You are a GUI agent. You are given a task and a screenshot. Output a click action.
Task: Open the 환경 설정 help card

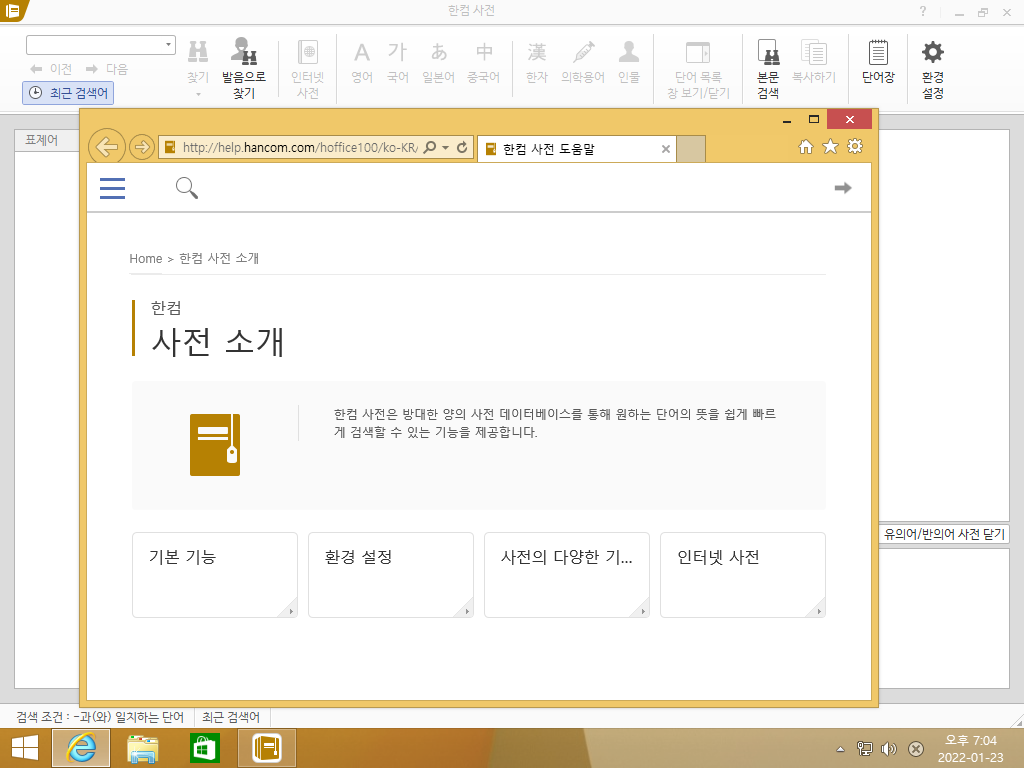click(391, 575)
